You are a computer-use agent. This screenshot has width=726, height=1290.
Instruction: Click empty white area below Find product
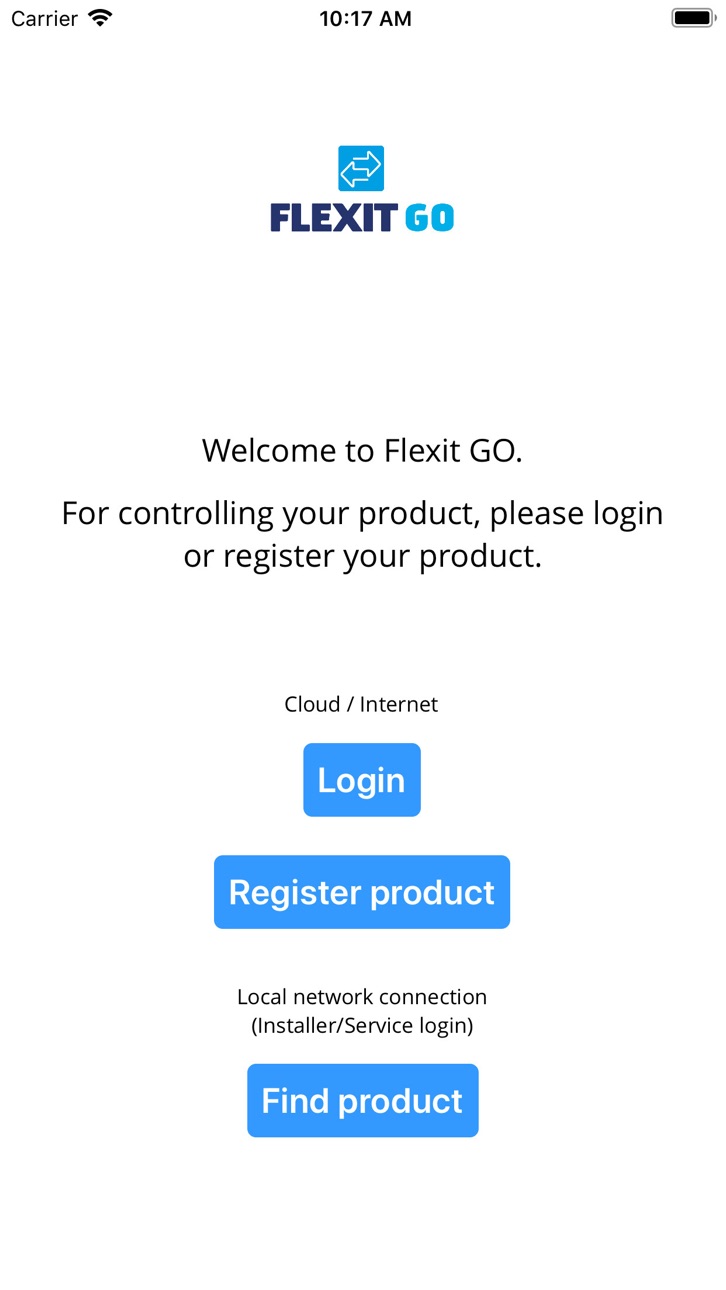coord(363,1215)
